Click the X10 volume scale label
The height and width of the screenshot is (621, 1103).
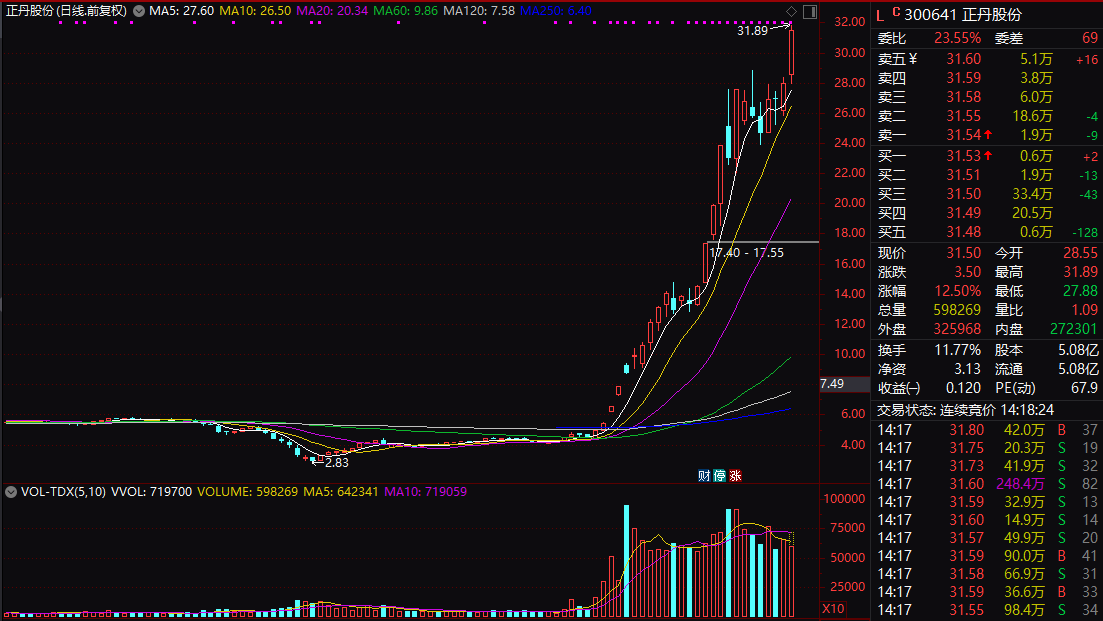pyautogui.click(x=833, y=608)
